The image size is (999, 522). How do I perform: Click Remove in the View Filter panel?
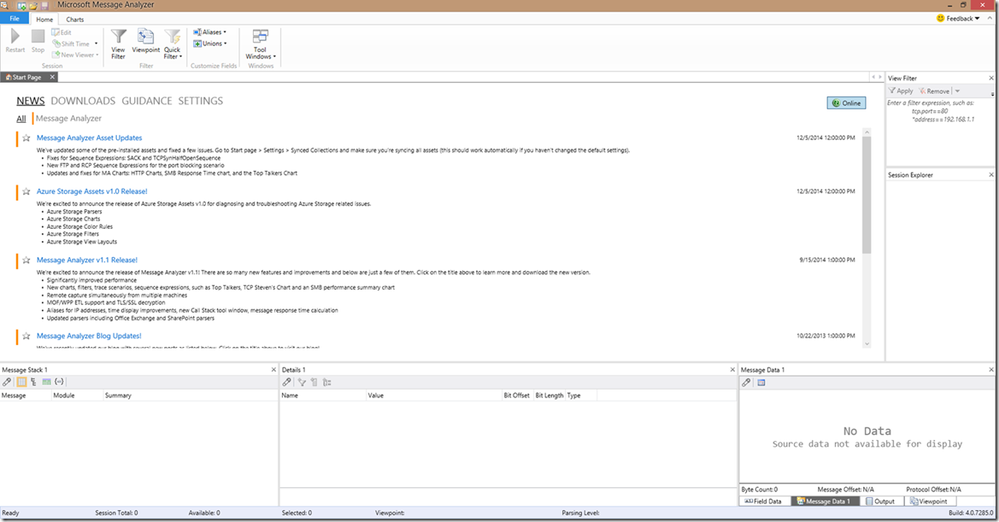coord(935,91)
